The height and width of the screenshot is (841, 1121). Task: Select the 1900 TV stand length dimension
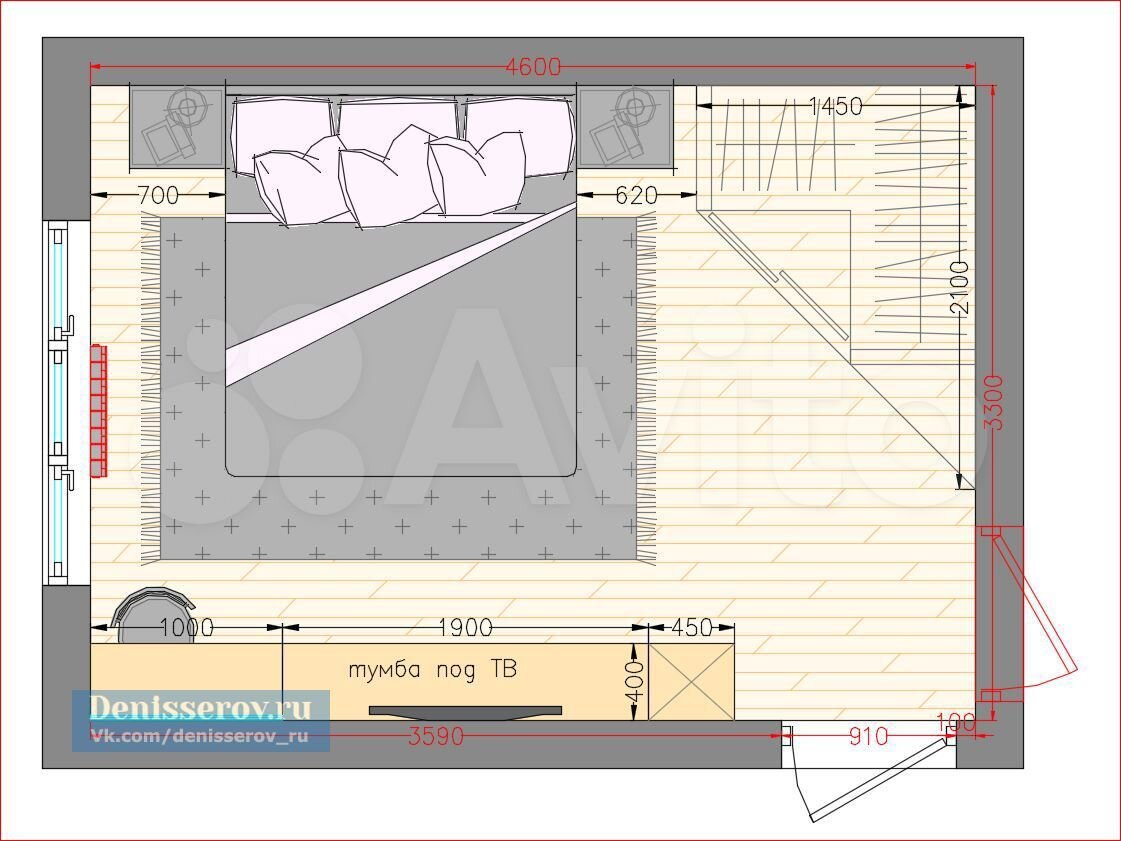click(x=465, y=627)
